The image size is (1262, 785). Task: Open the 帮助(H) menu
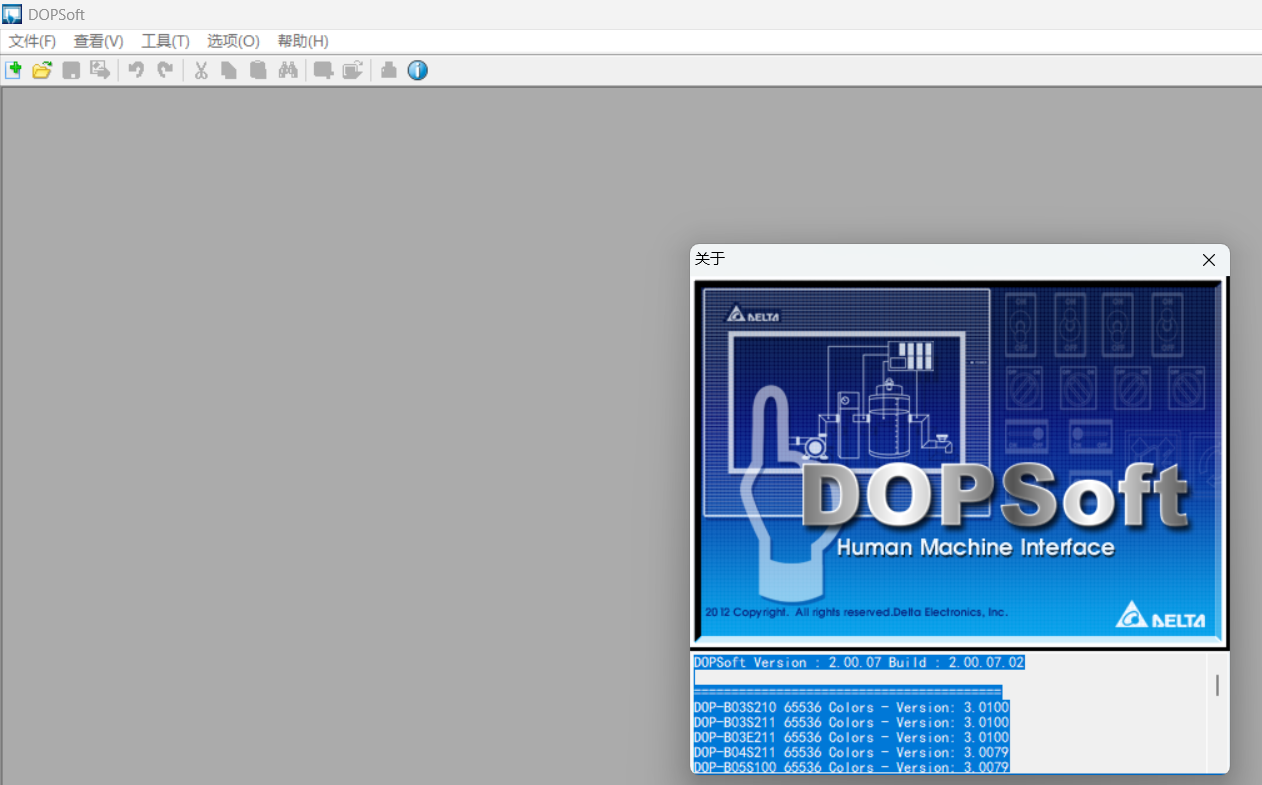tap(303, 41)
